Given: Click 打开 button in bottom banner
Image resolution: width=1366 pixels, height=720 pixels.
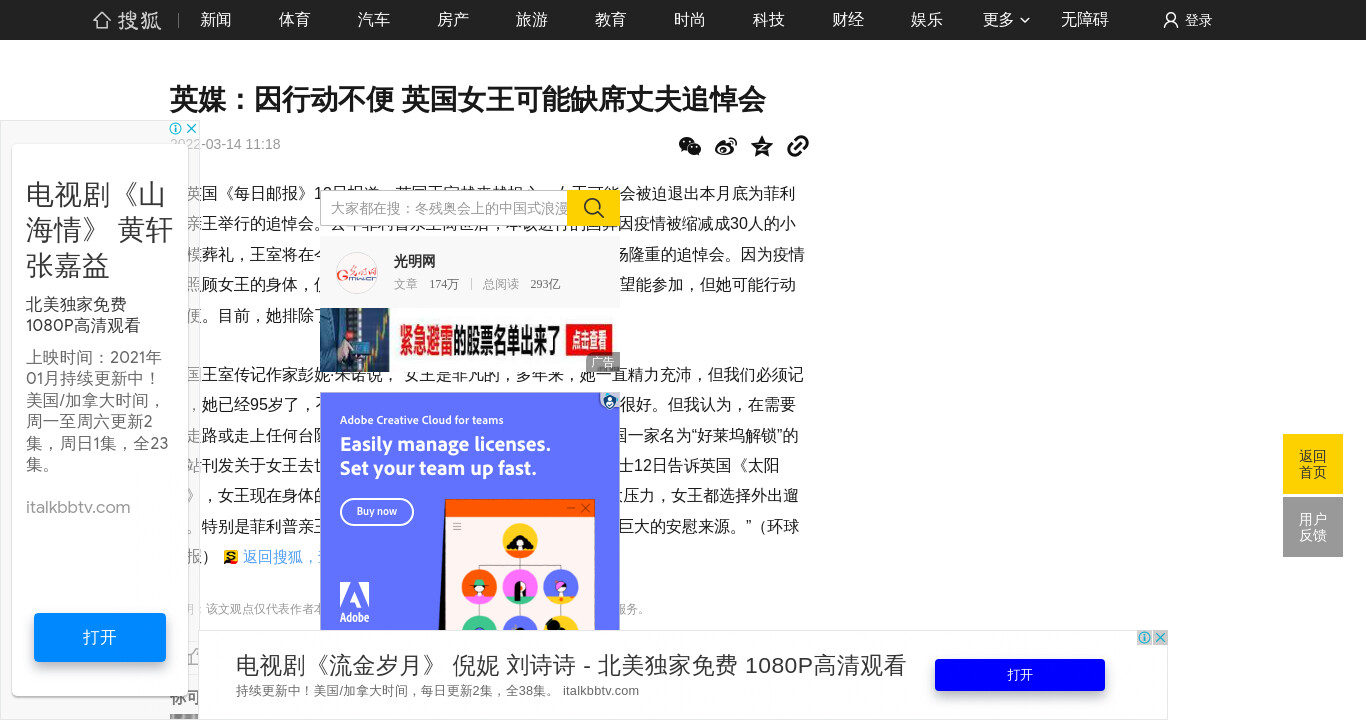Looking at the screenshot, I should [x=1020, y=675].
